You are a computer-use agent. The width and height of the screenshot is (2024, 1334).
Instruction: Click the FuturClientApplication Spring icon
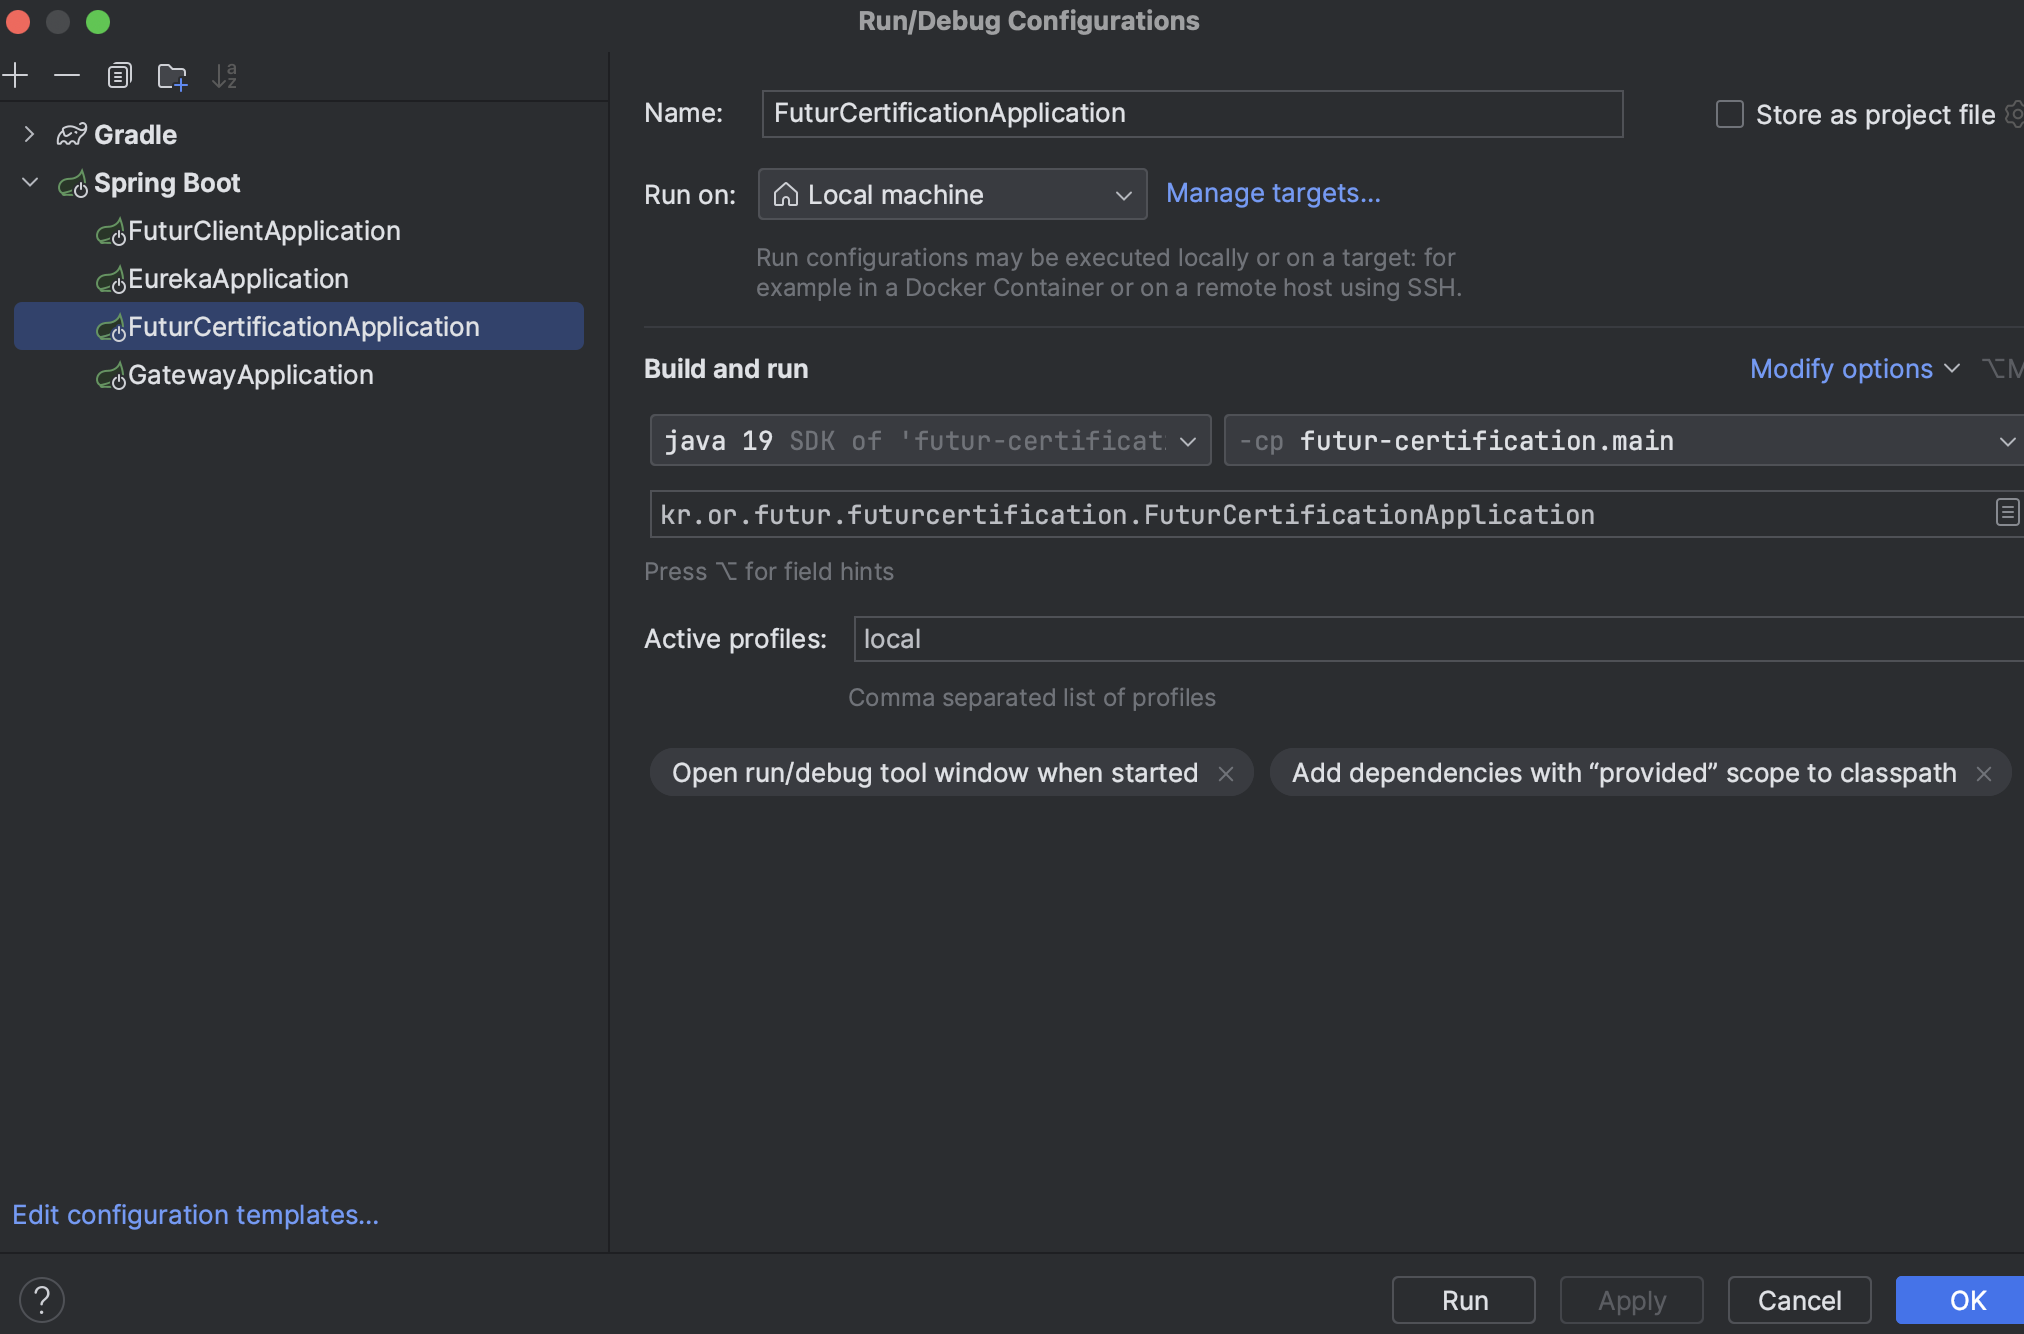tap(111, 231)
